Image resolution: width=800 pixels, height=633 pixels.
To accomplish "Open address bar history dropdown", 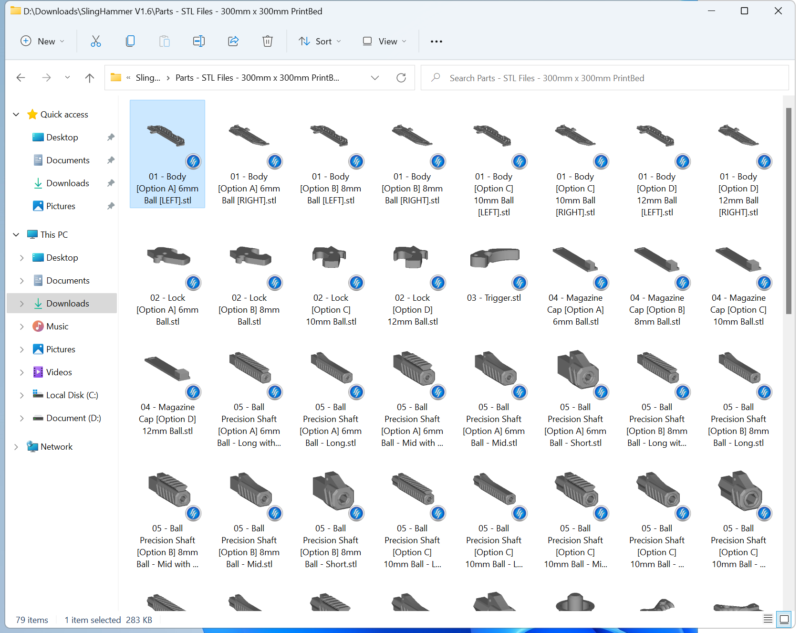I will point(375,78).
